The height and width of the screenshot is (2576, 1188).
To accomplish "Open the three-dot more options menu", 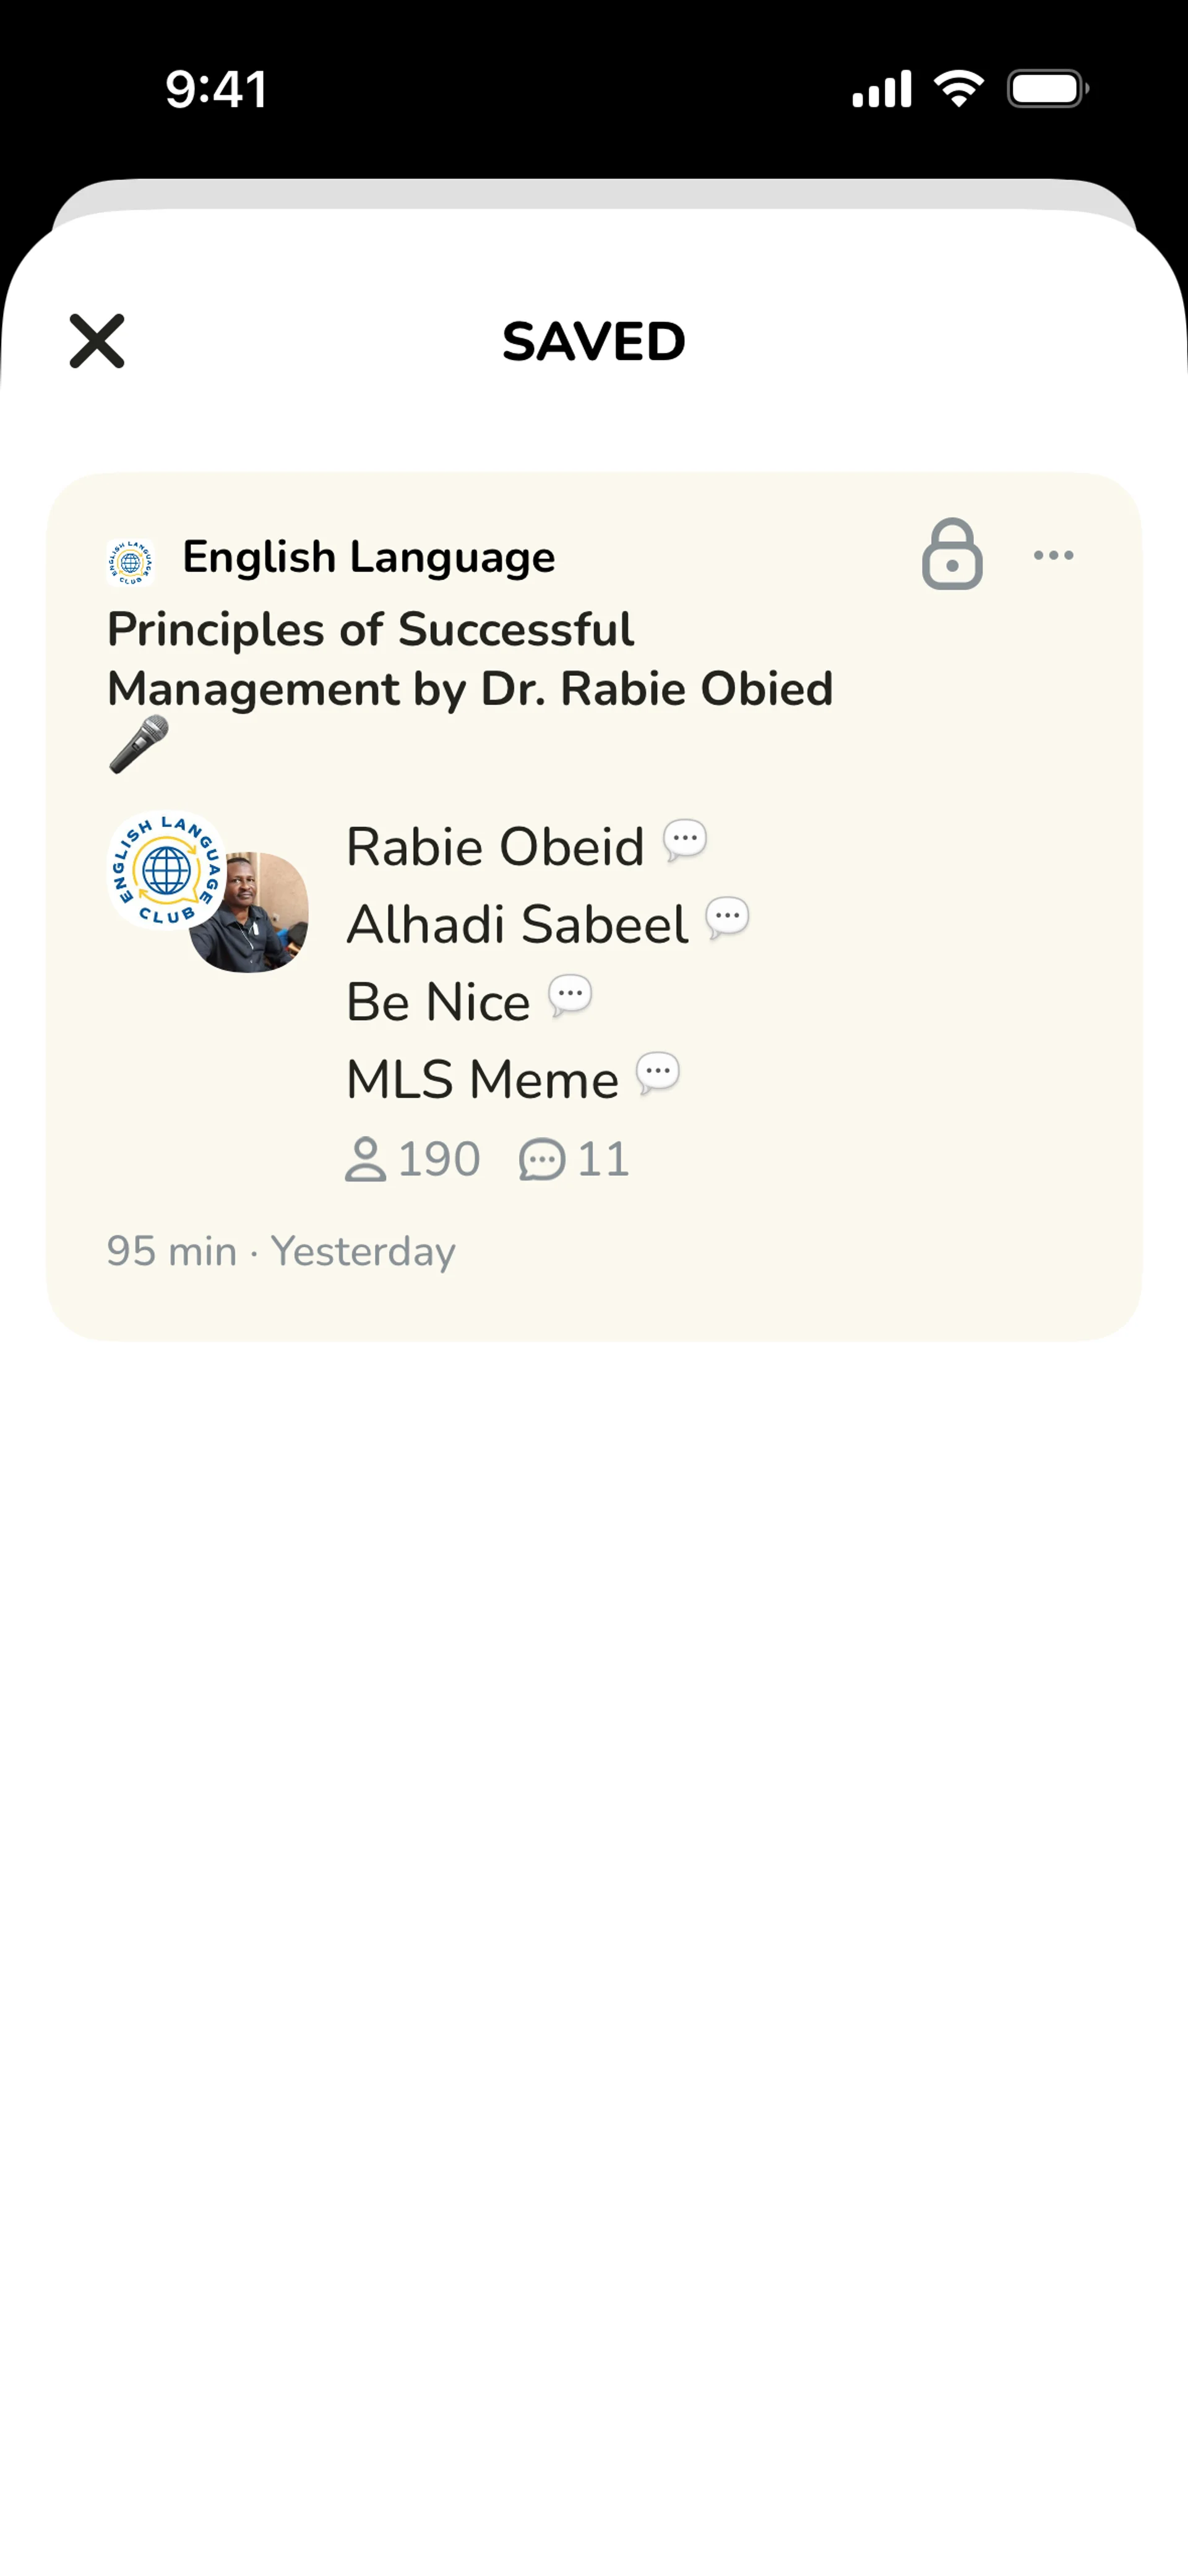I will click(x=1053, y=555).
